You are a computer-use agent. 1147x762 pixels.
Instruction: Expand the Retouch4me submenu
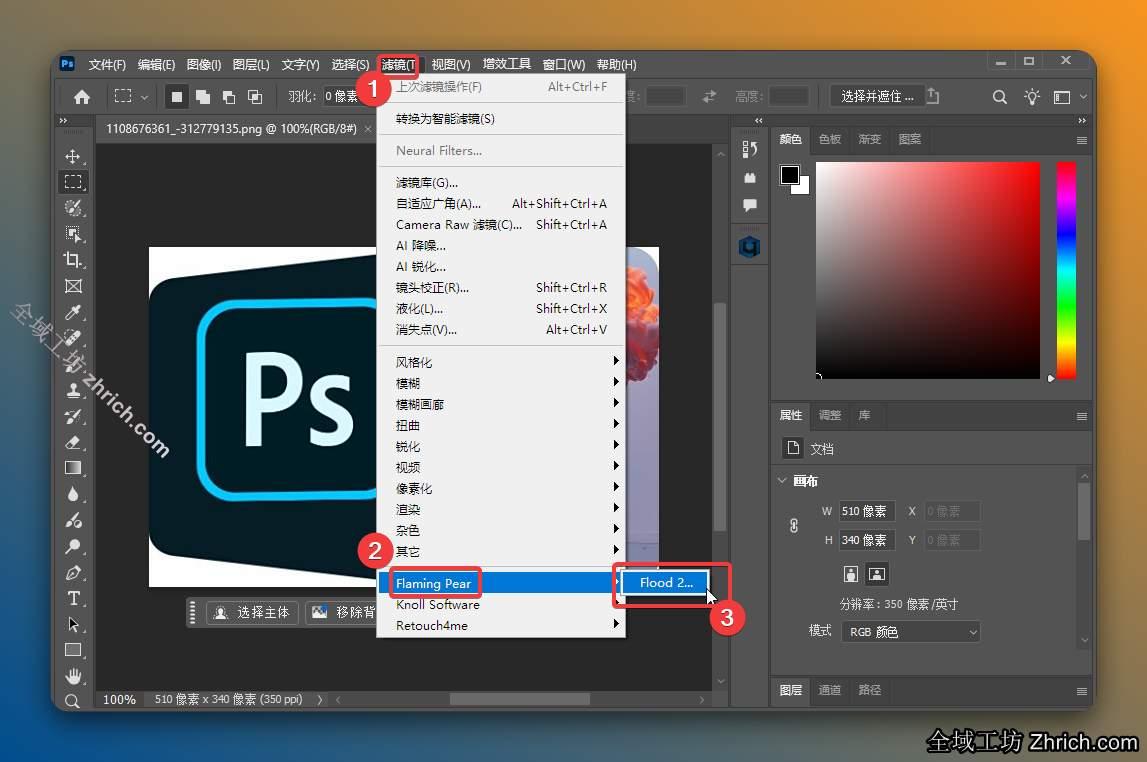click(501, 625)
